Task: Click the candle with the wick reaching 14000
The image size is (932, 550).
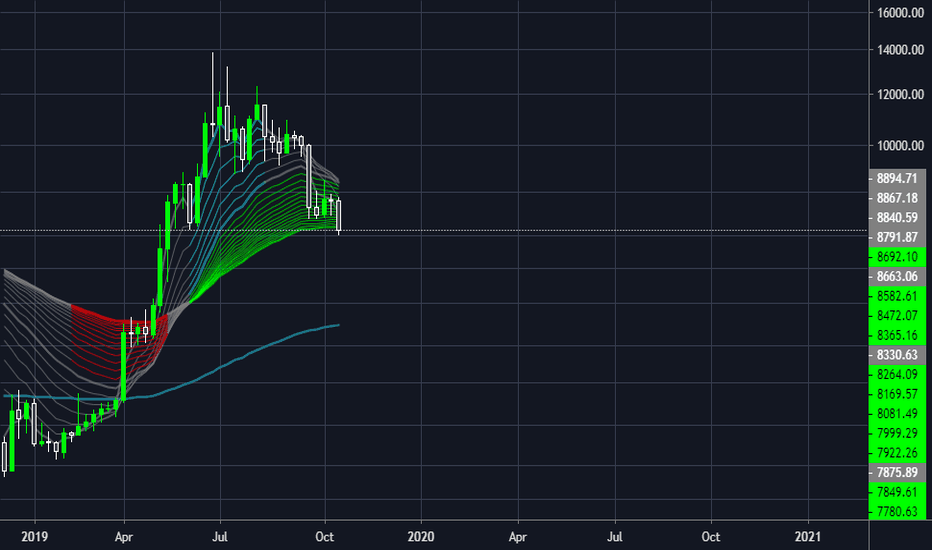Action: pos(213,125)
